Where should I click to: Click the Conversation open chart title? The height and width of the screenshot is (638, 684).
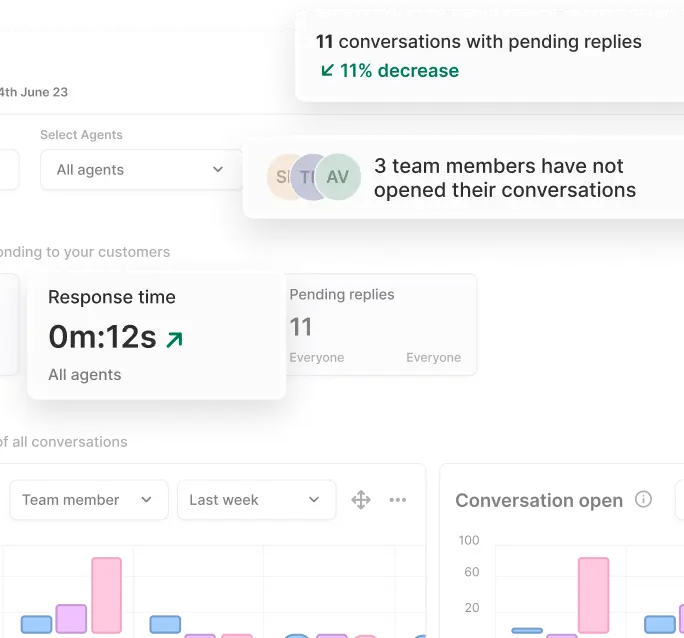coord(539,500)
